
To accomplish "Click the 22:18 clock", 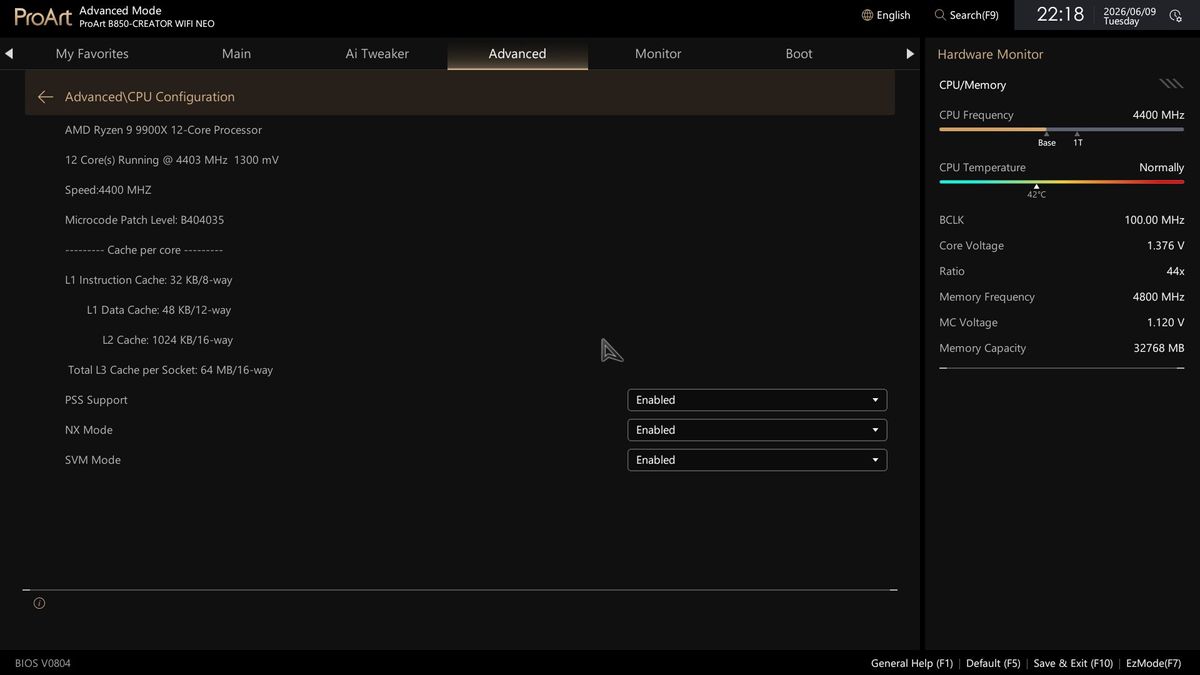I will pos(1060,15).
